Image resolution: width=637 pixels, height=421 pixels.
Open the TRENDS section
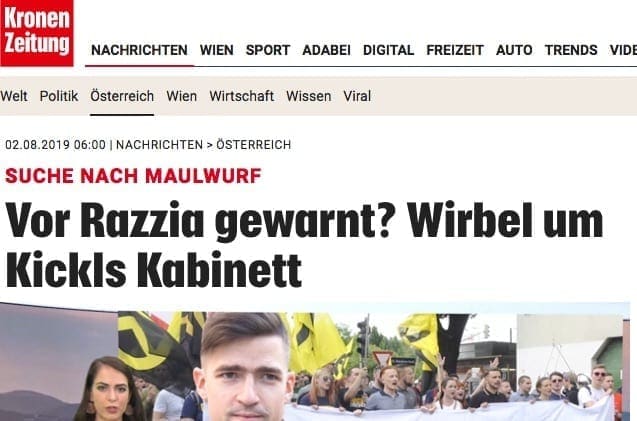click(x=571, y=50)
